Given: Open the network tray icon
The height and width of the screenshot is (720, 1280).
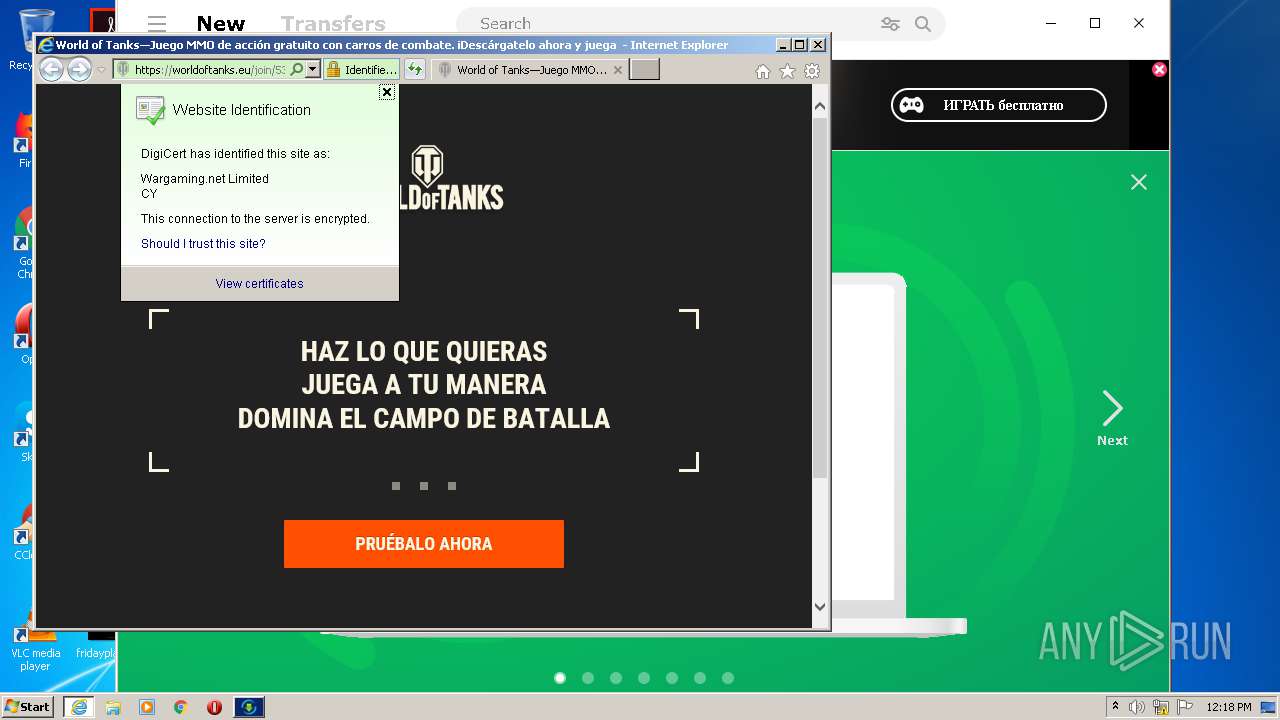Looking at the screenshot, I should click(1161, 707).
